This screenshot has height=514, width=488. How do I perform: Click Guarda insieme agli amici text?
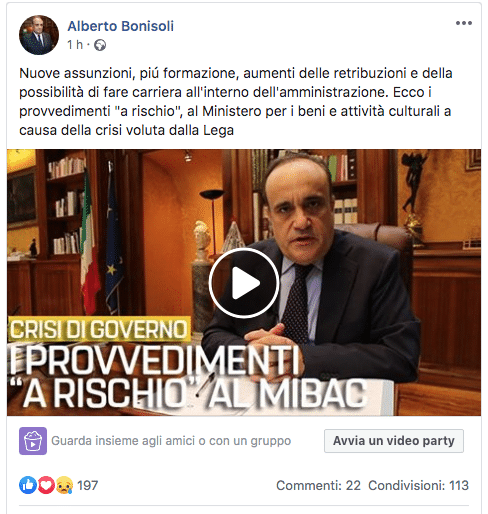(171, 441)
